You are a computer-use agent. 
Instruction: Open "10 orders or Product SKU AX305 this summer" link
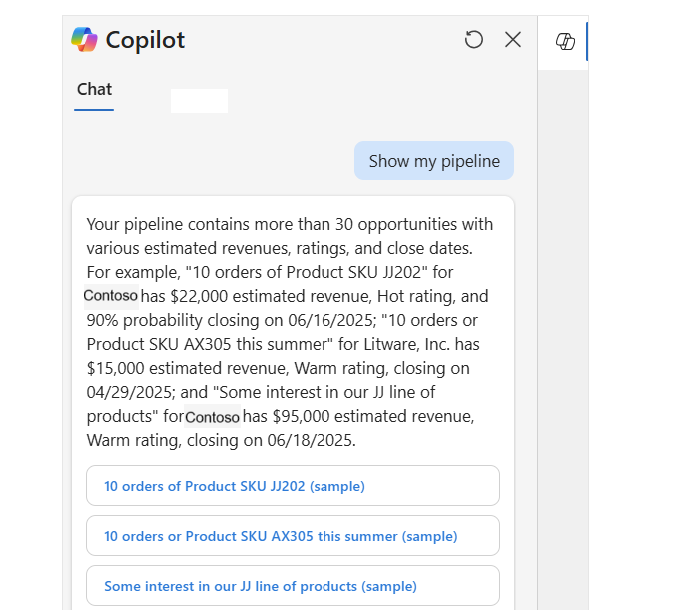click(293, 535)
